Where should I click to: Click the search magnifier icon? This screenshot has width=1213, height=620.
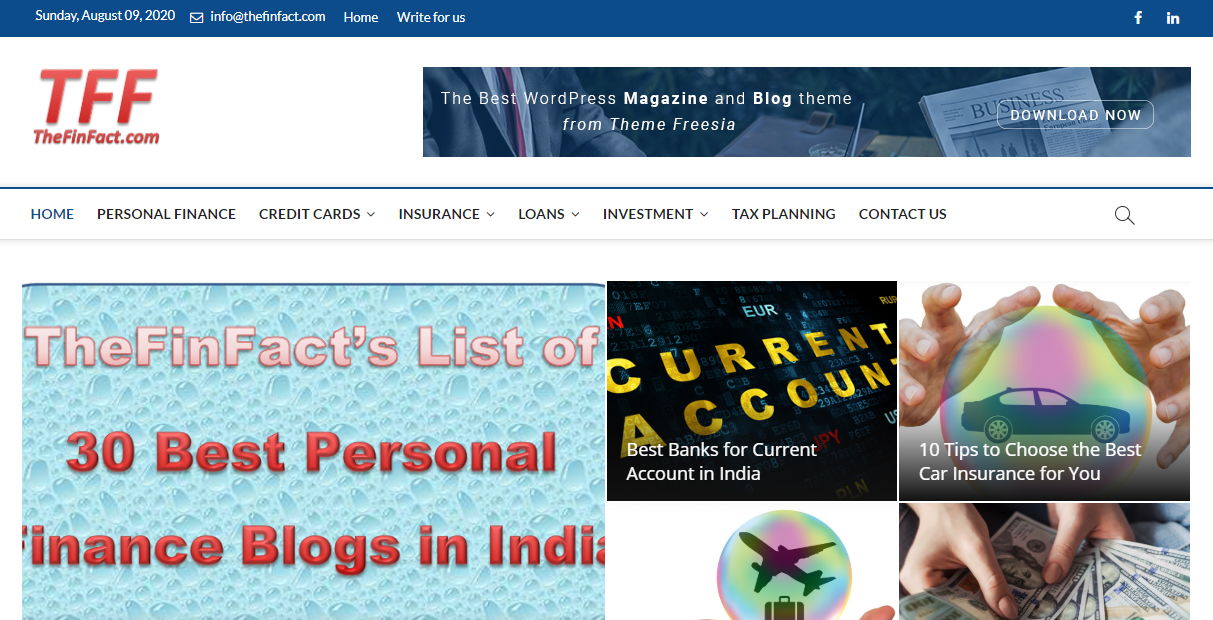coord(1124,215)
